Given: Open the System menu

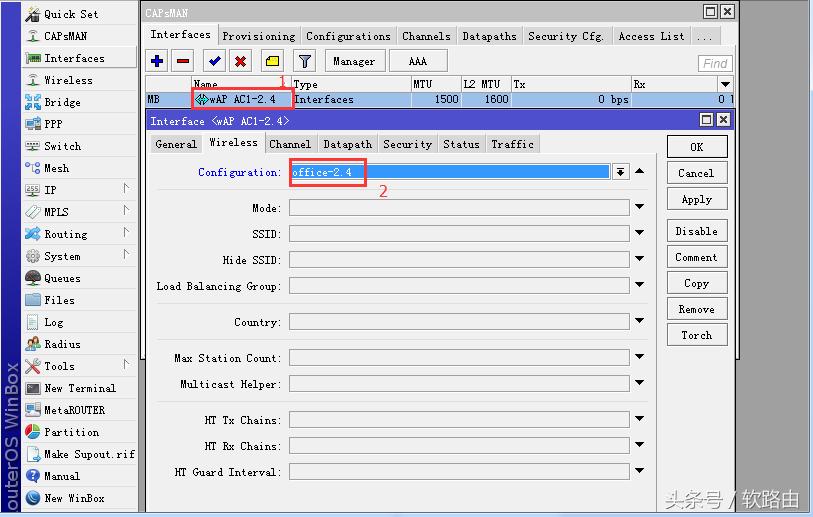Looking at the screenshot, I should click(x=79, y=256).
